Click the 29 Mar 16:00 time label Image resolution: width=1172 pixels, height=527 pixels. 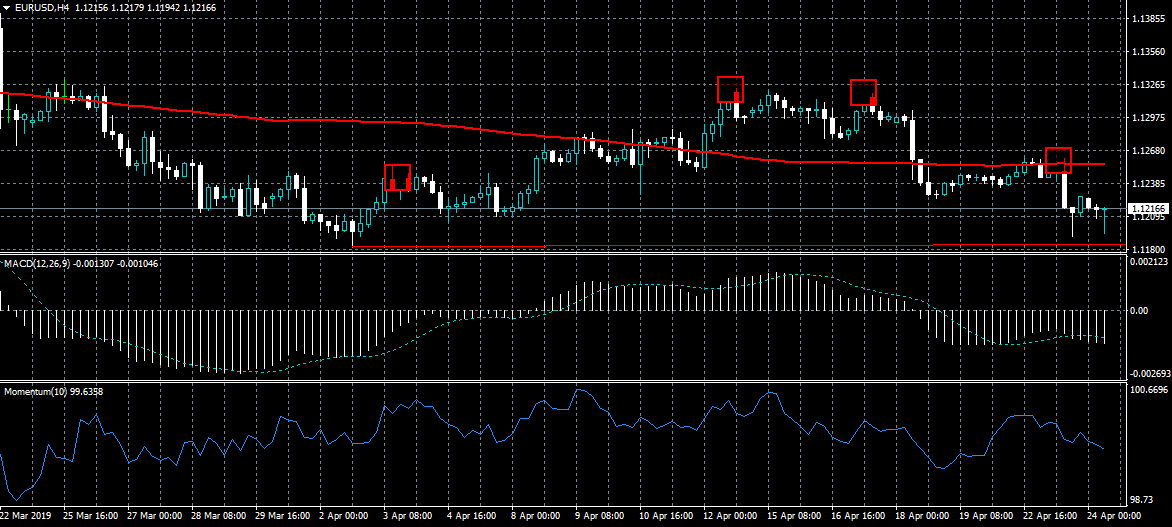pos(283,517)
